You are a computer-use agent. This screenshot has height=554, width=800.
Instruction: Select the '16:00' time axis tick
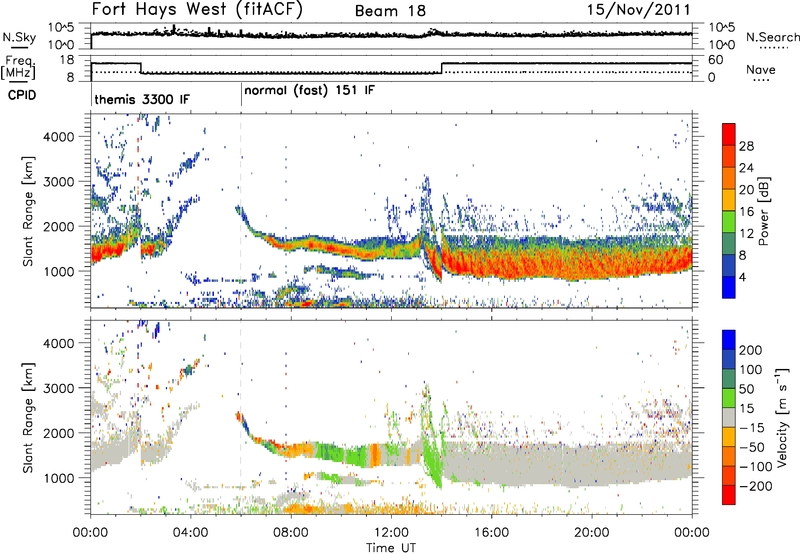(491, 533)
